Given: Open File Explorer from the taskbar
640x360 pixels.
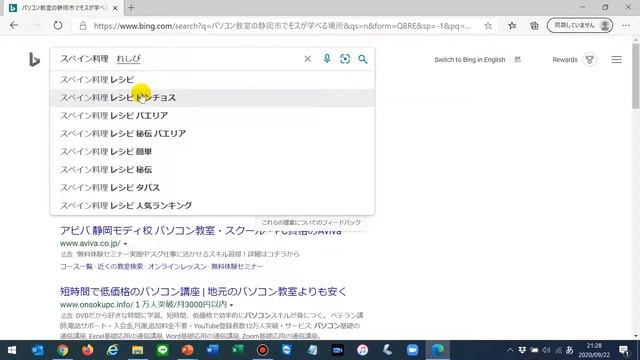Looking at the screenshot, I should 137,350.
